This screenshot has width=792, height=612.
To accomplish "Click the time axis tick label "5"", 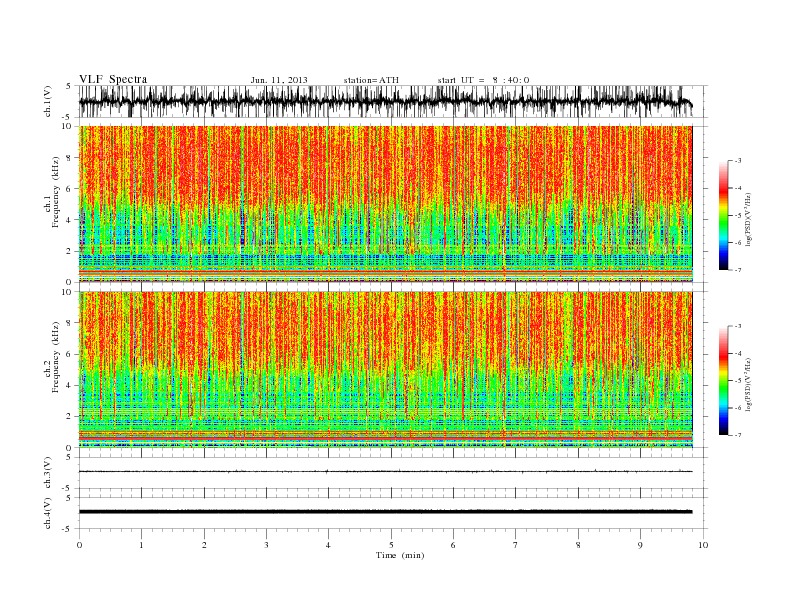I will pos(391,545).
